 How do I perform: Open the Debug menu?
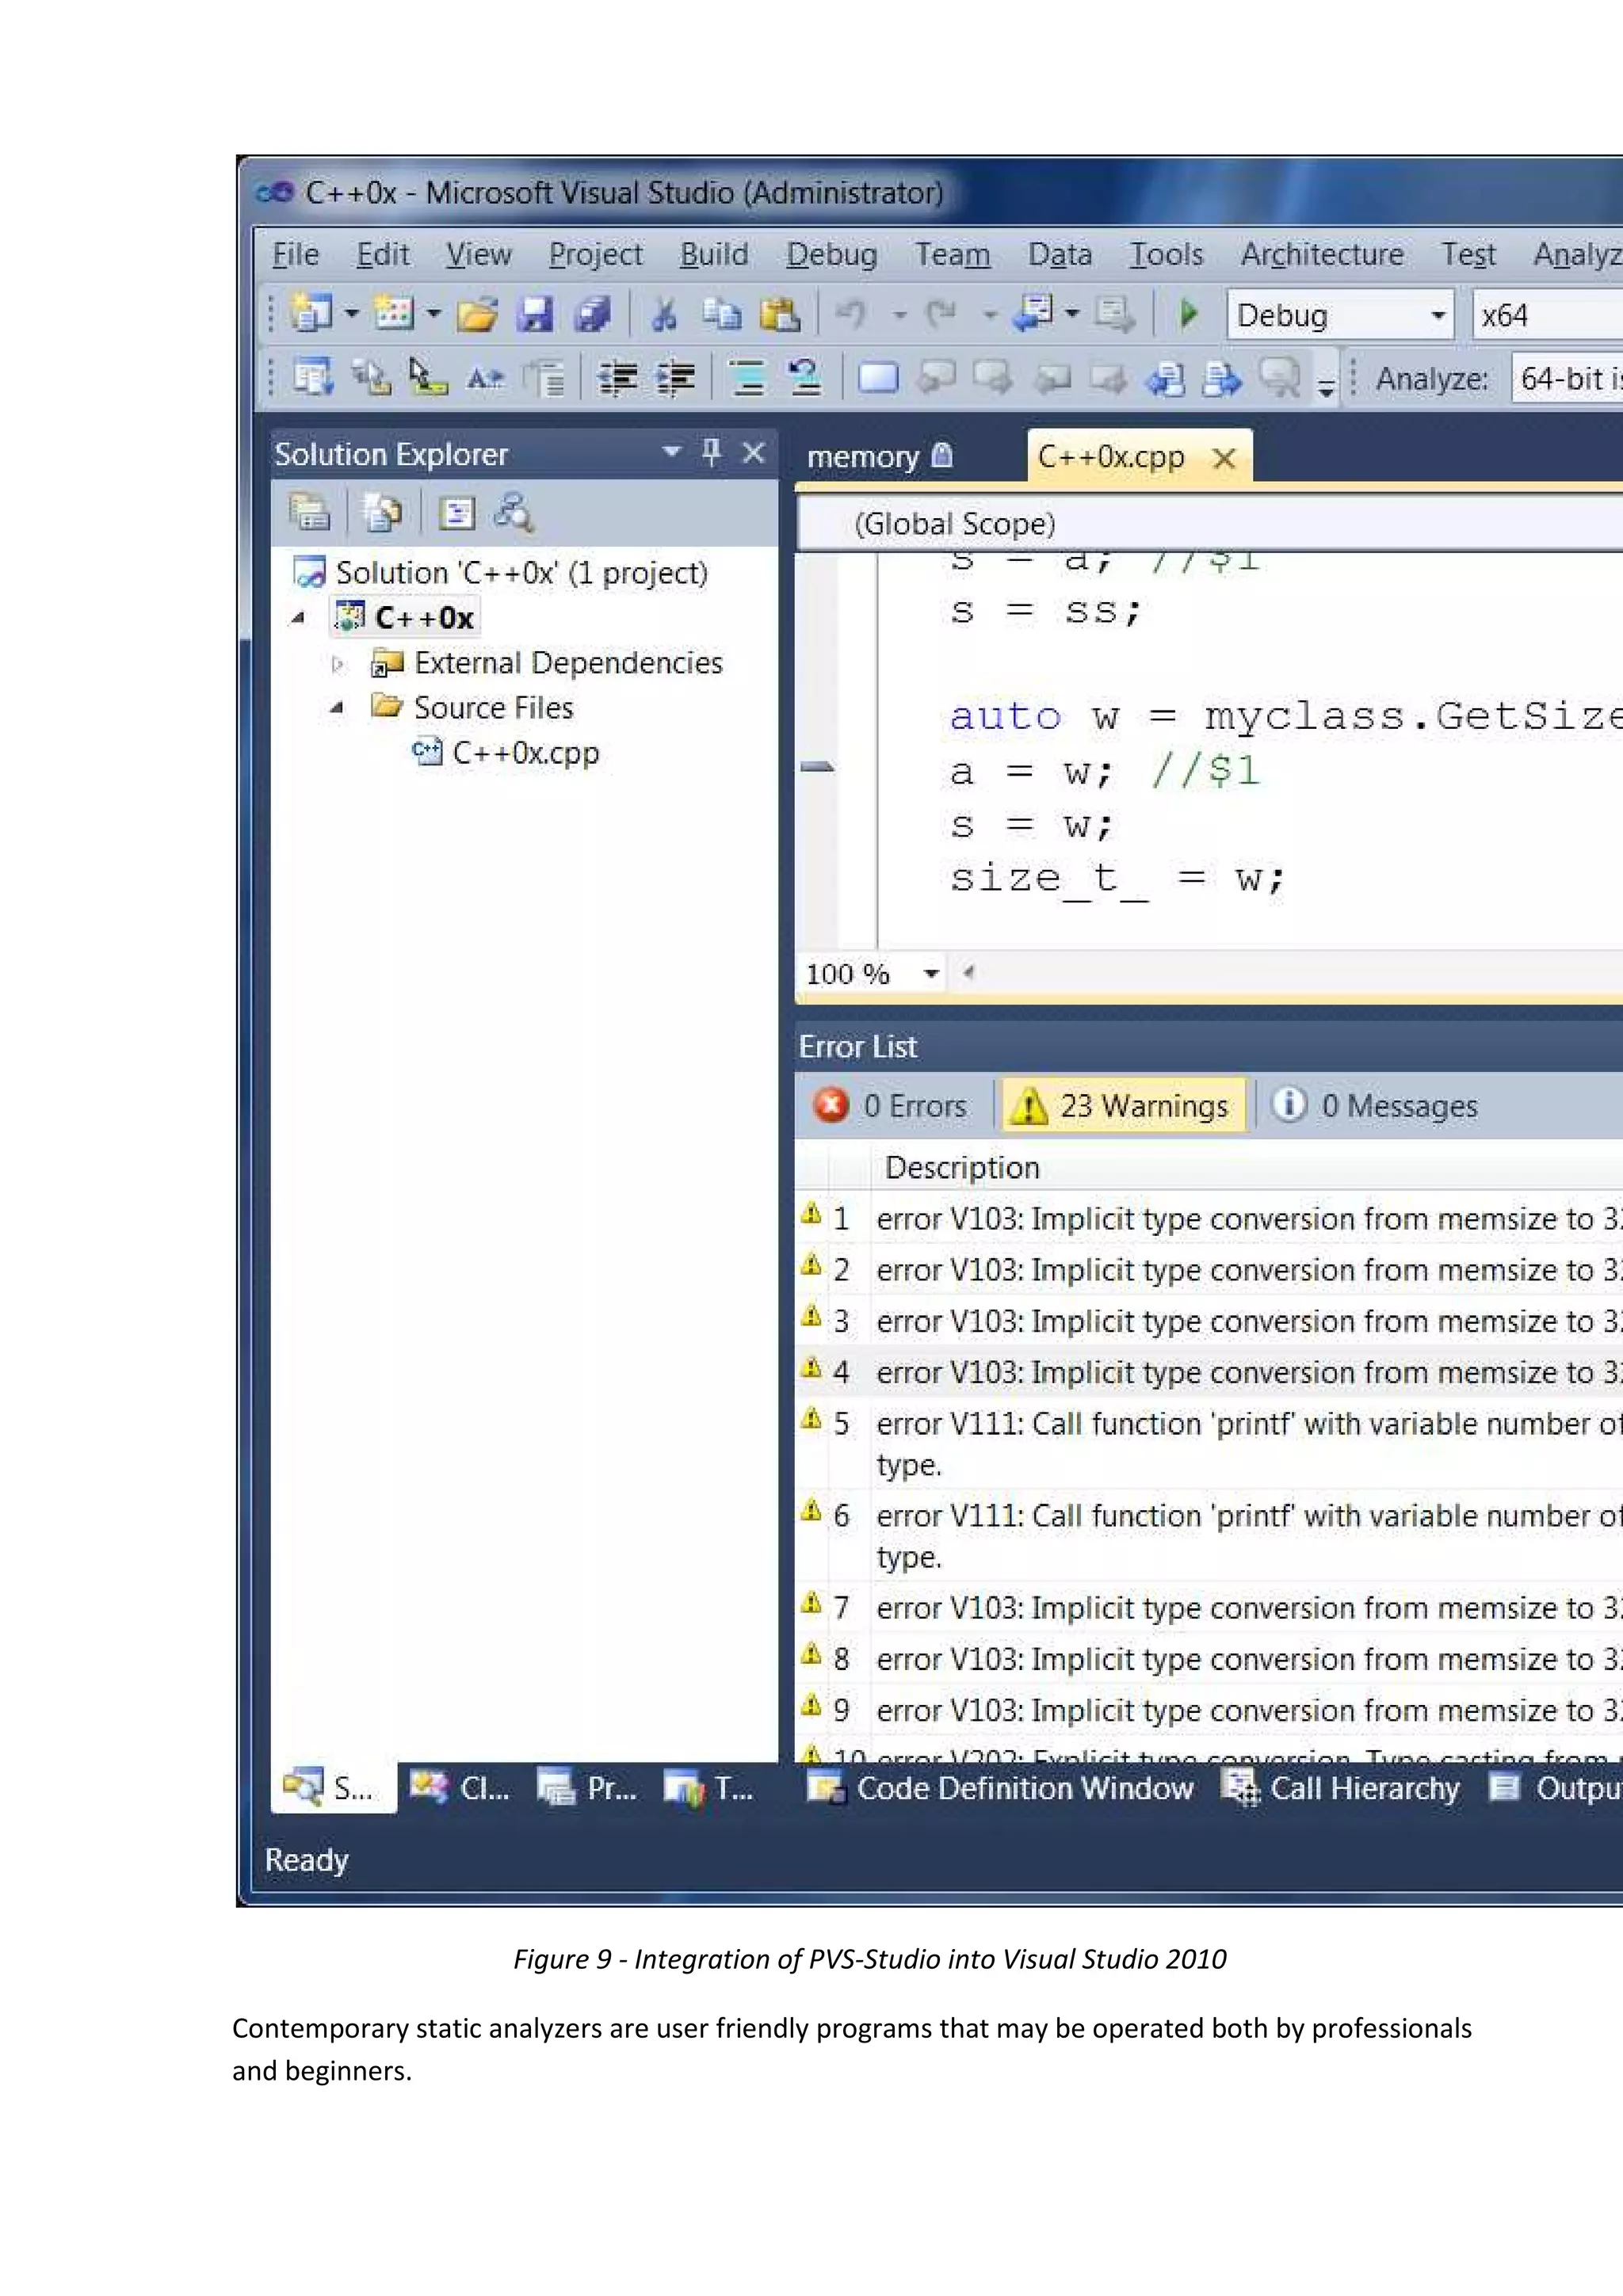point(831,254)
